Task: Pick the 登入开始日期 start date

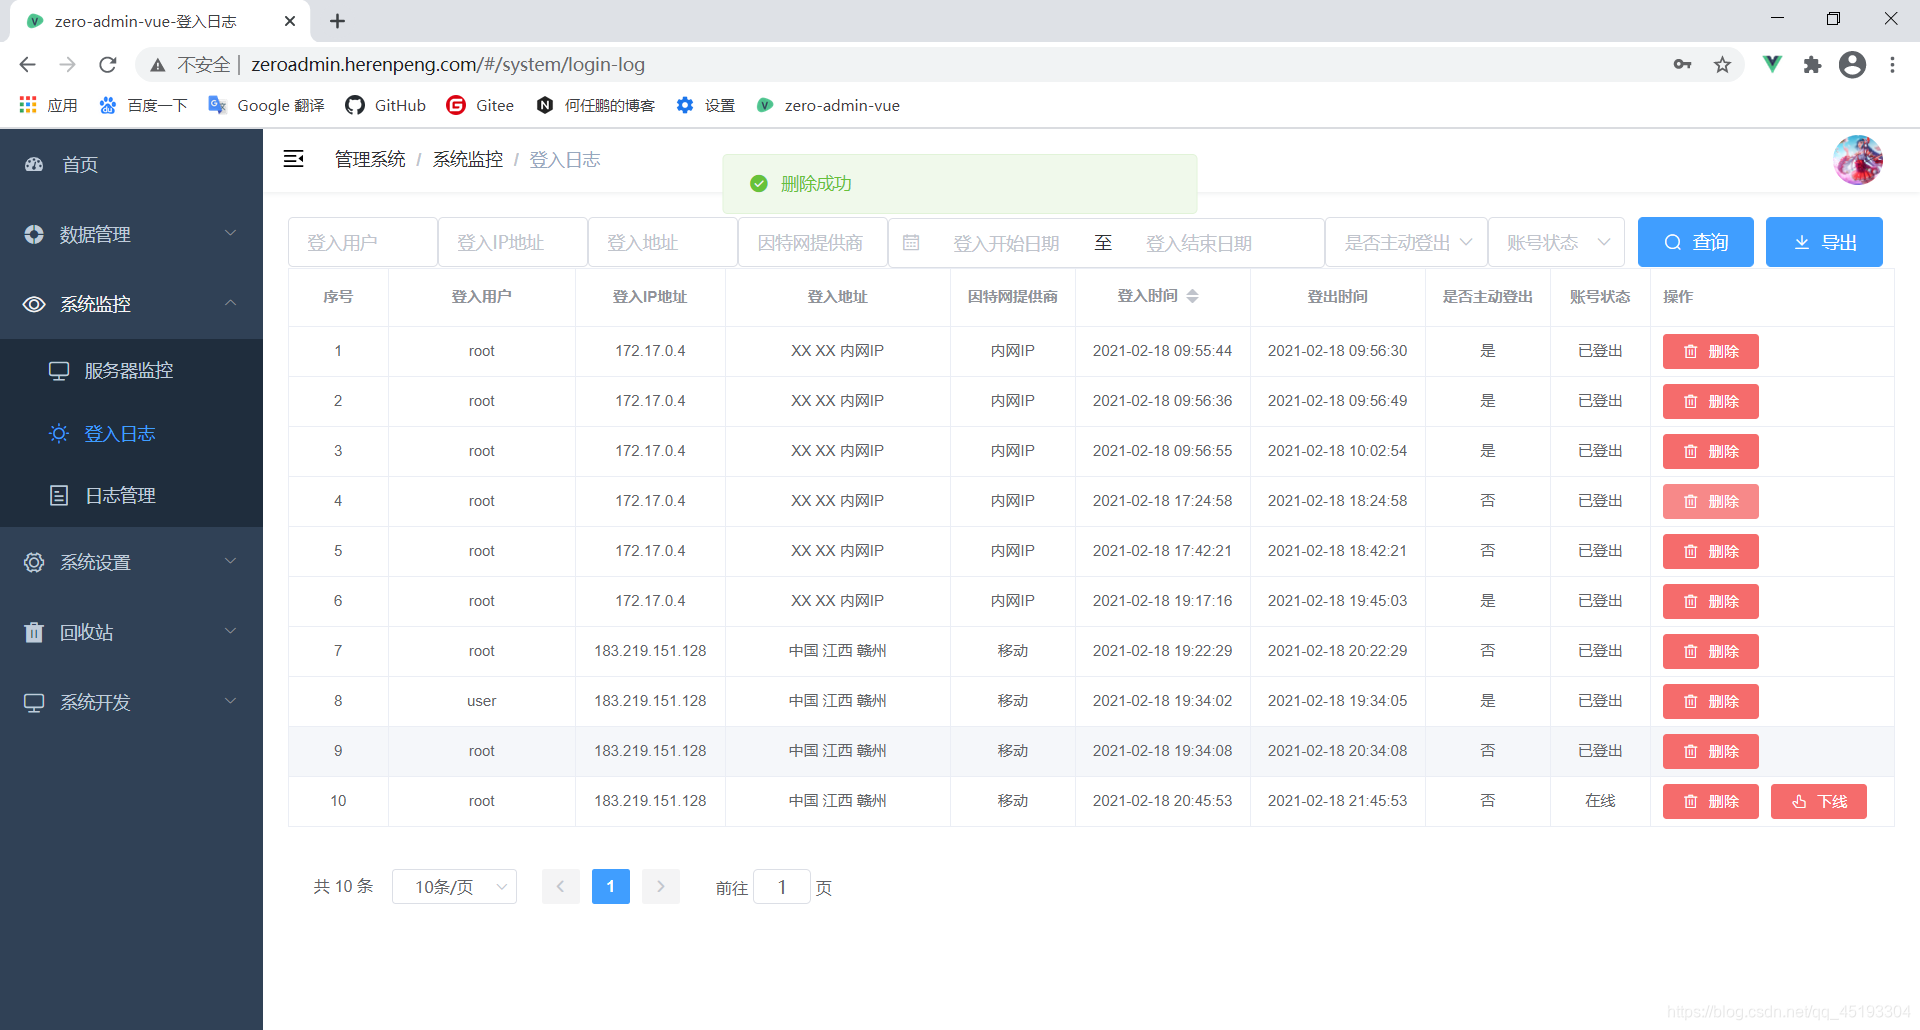Action: pos(1006,243)
